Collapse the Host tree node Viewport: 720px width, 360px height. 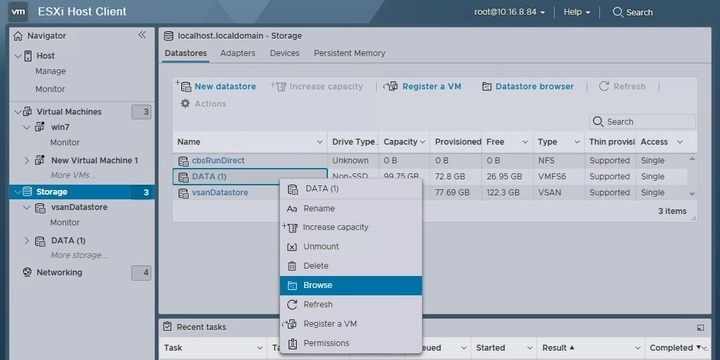(18, 56)
